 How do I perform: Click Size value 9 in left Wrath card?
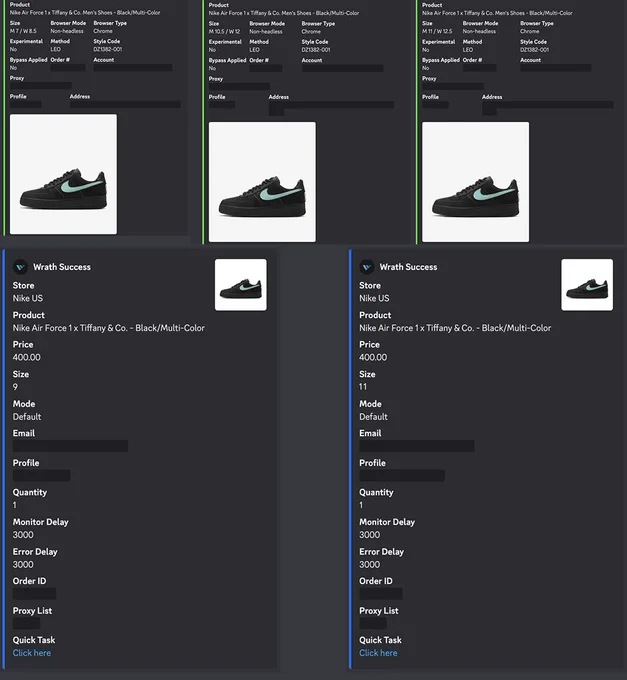tap(15, 387)
